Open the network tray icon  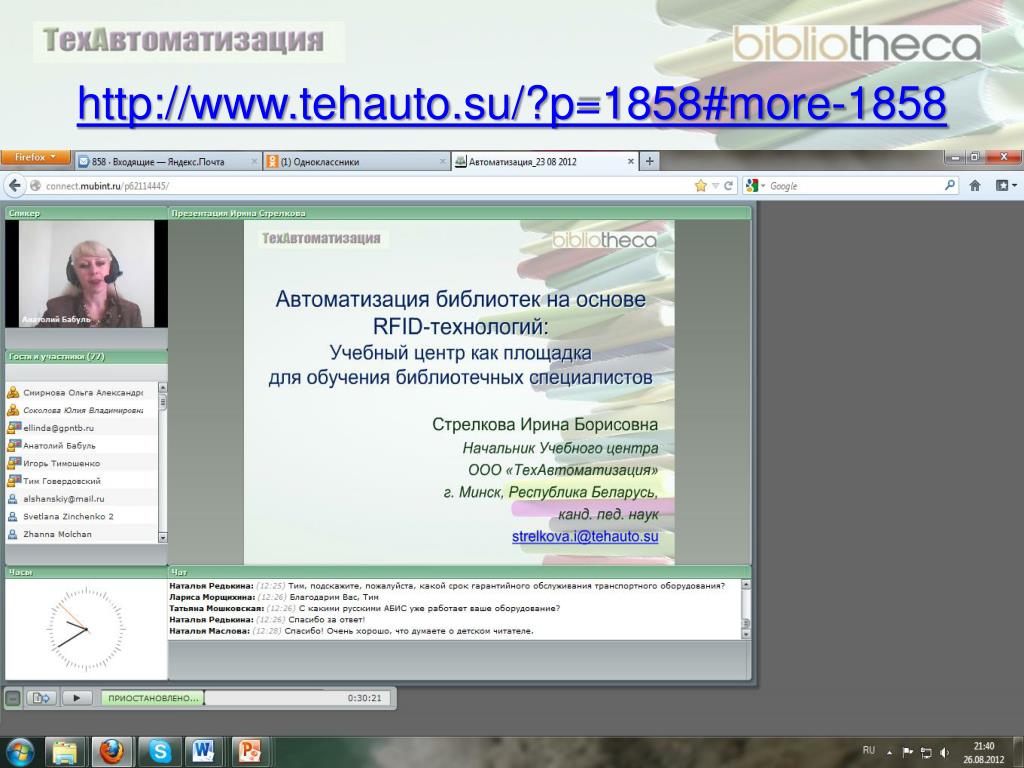(x=925, y=752)
